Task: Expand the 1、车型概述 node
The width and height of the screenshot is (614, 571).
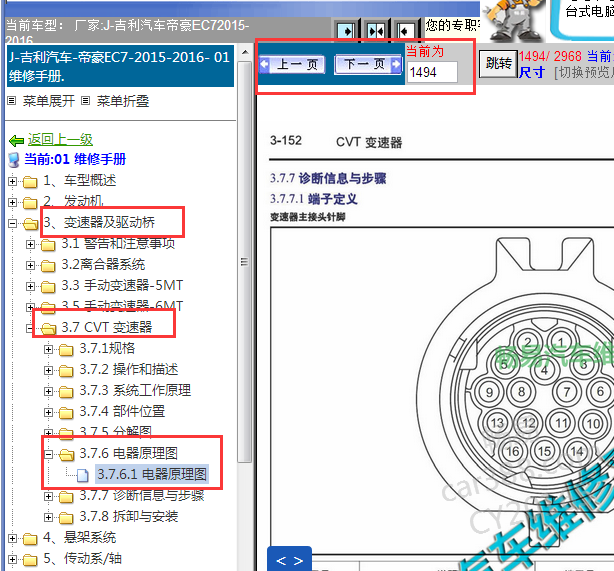Action: click(12, 181)
